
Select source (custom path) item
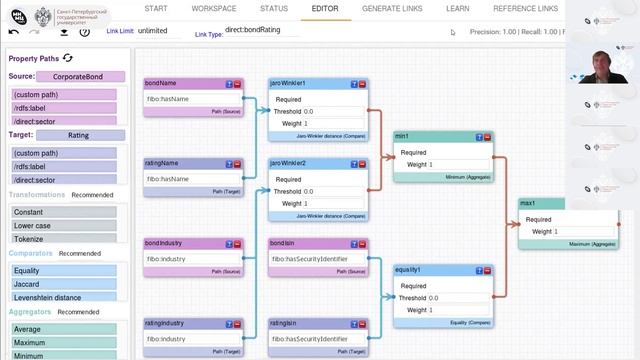click(x=64, y=95)
